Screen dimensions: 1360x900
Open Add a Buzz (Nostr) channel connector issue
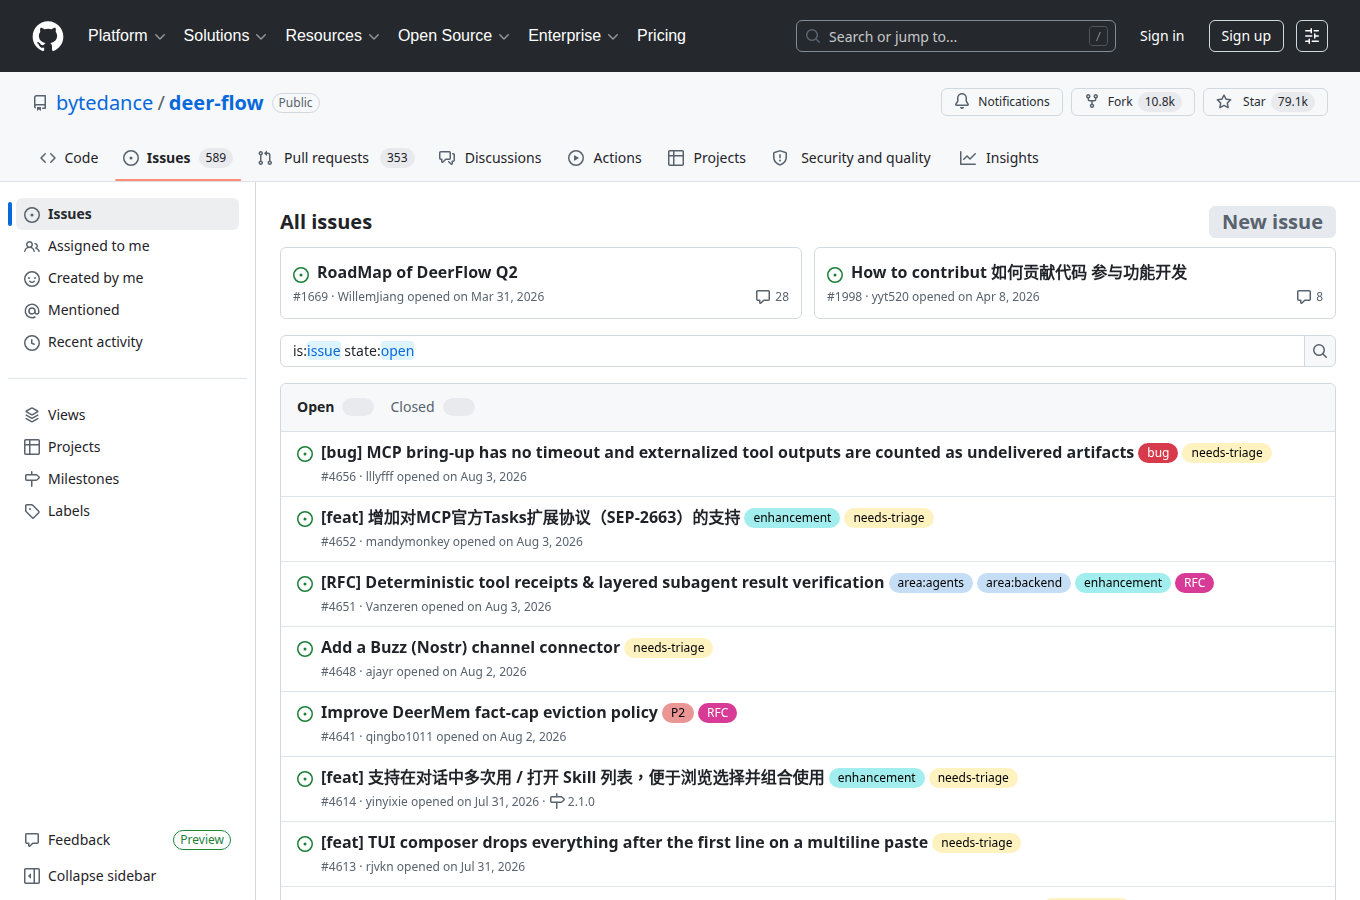pos(470,647)
